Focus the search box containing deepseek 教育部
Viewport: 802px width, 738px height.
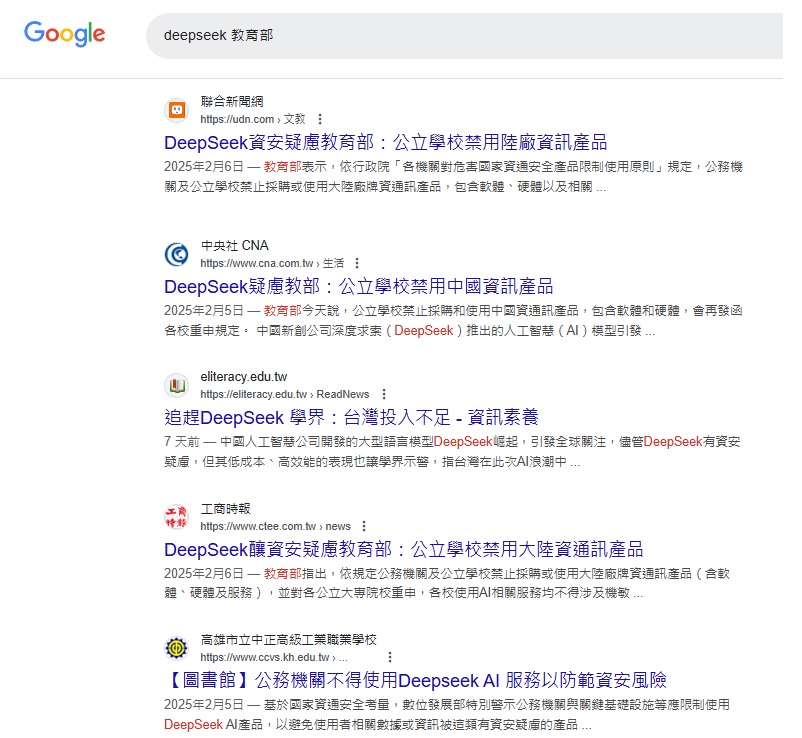(x=464, y=36)
